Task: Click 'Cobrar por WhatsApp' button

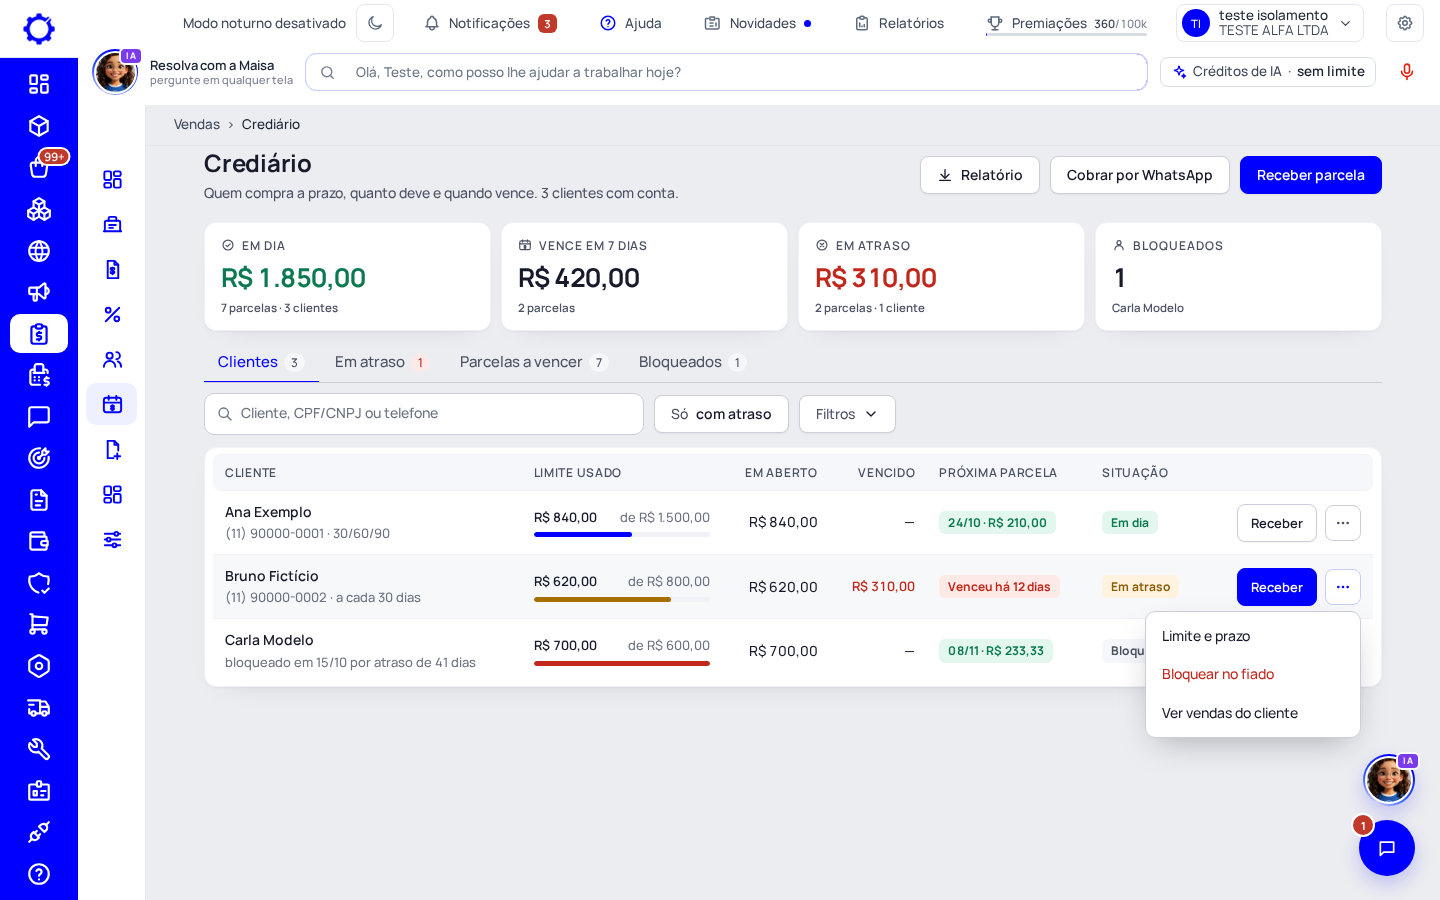Action: pos(1140,175)
